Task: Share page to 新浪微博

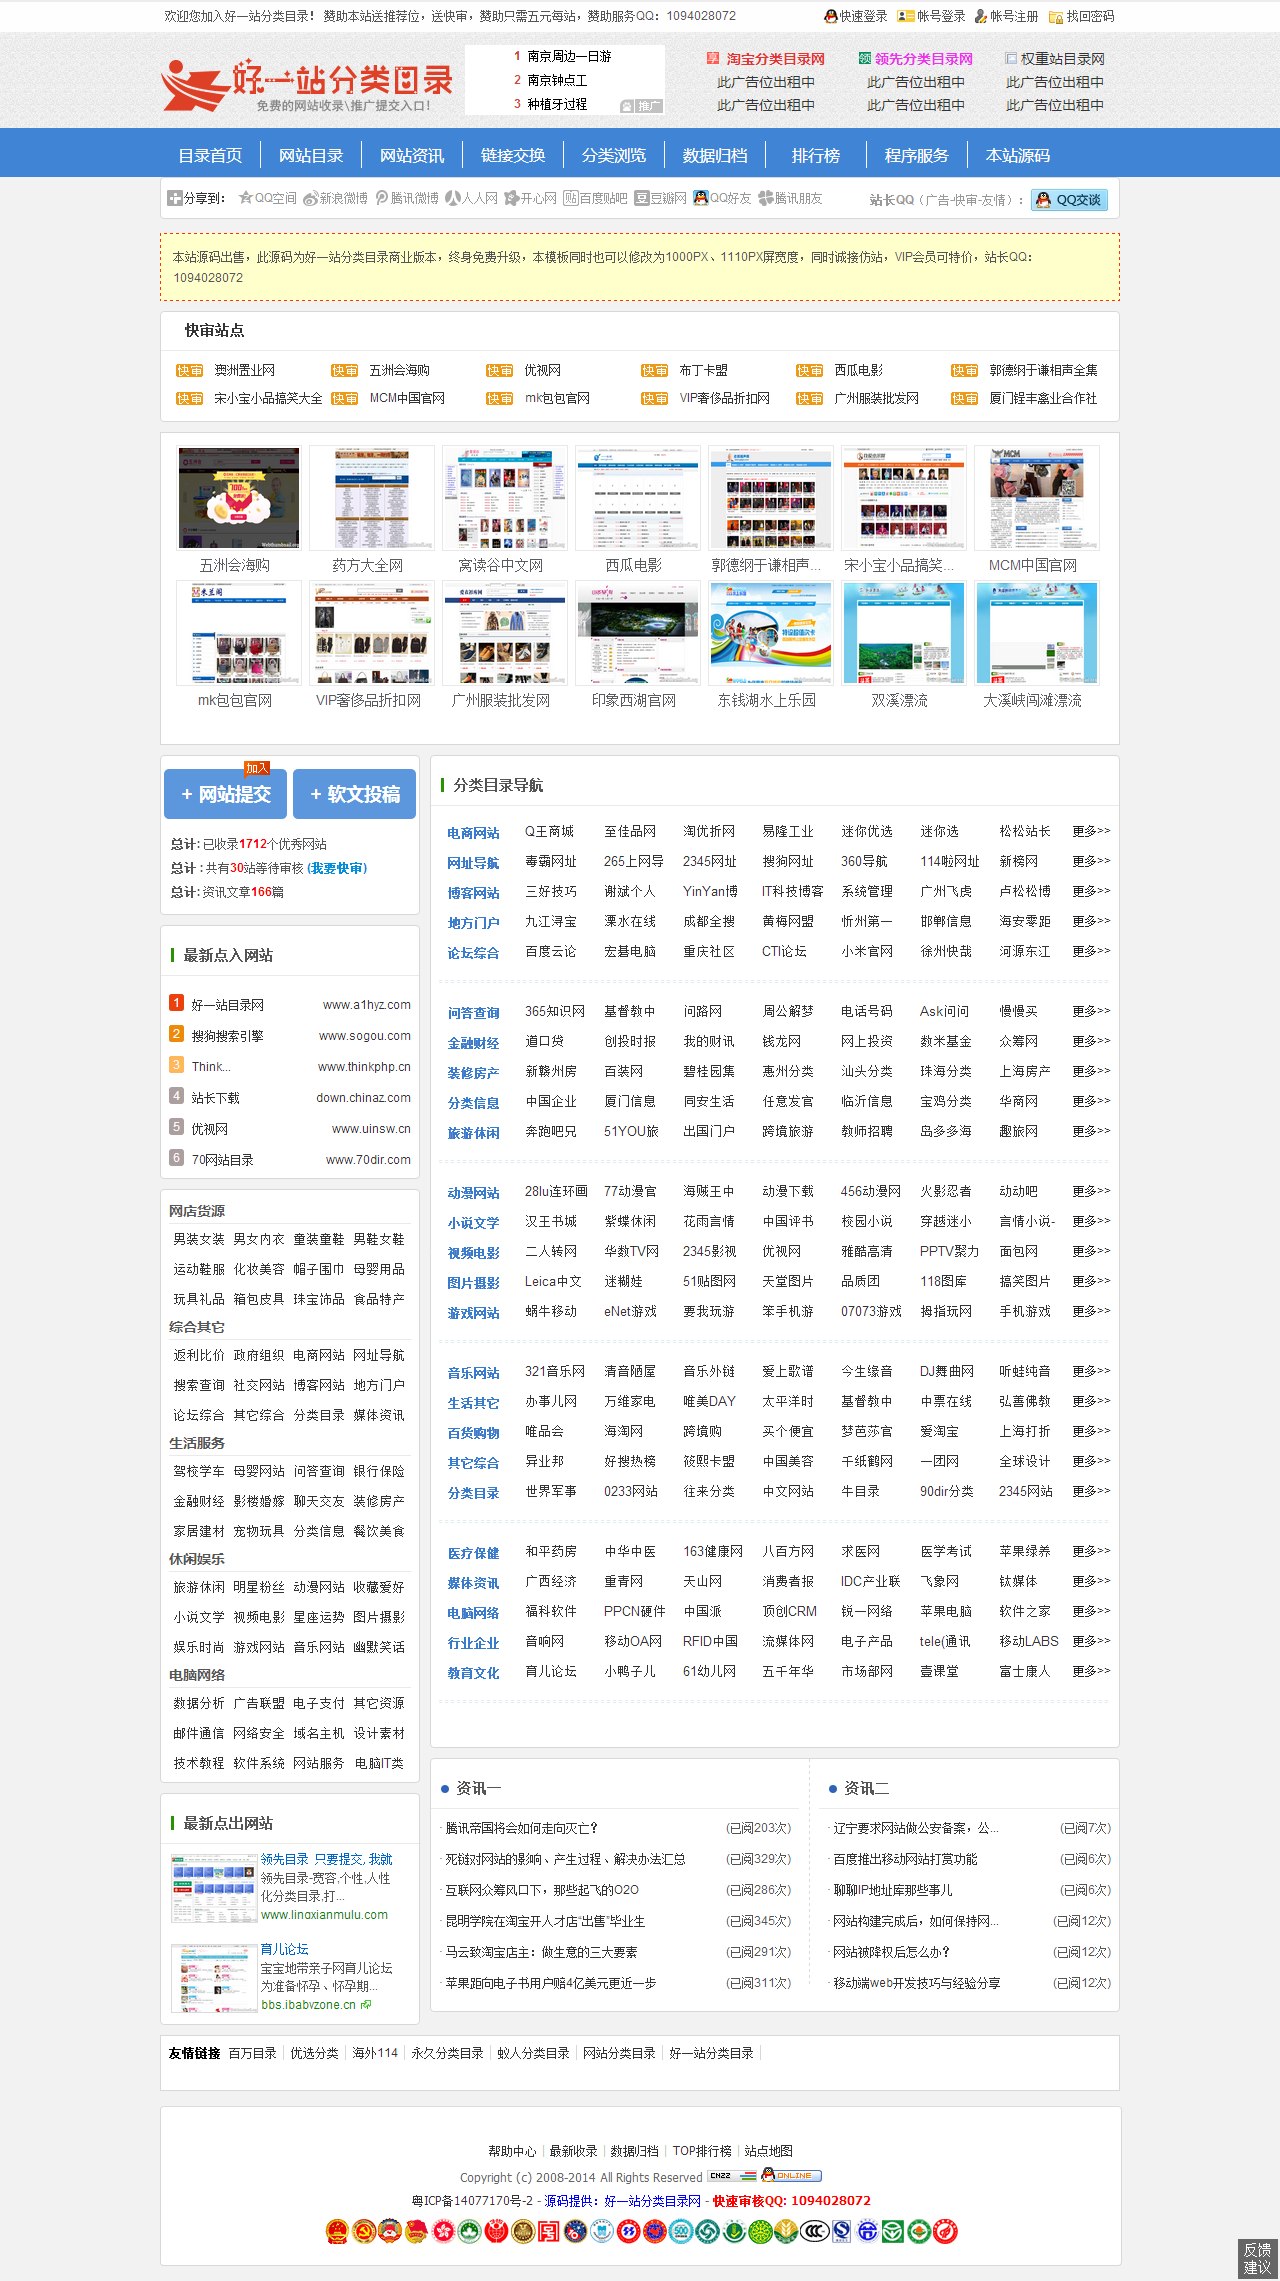Action: [335, 199]
